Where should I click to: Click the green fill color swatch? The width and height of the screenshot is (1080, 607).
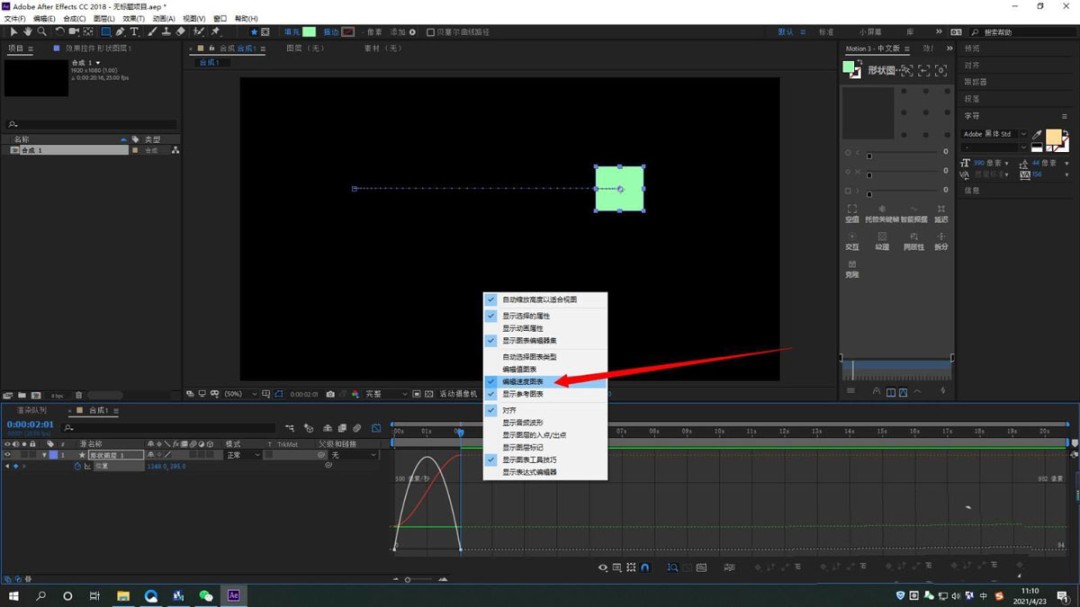(x=309, y=32)
